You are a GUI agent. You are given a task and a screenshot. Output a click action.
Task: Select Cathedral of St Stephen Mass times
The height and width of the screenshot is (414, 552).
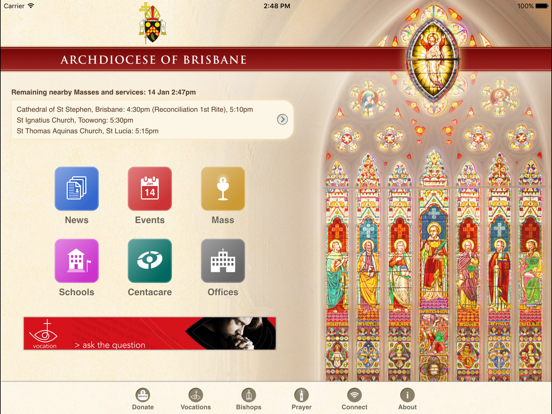135,109
